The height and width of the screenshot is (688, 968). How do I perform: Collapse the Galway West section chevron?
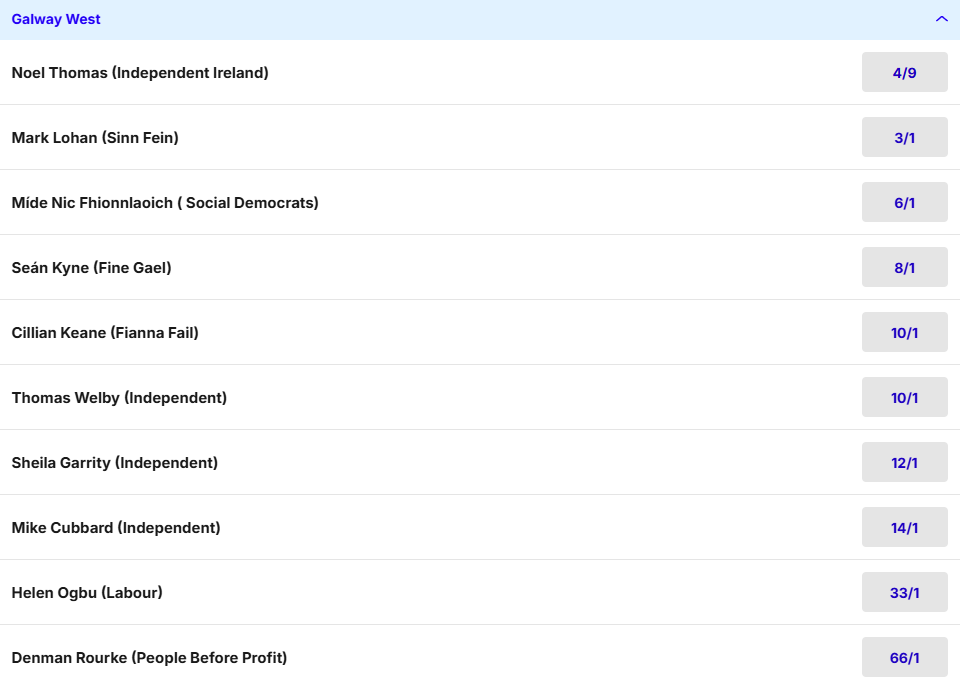pos(941,19)
